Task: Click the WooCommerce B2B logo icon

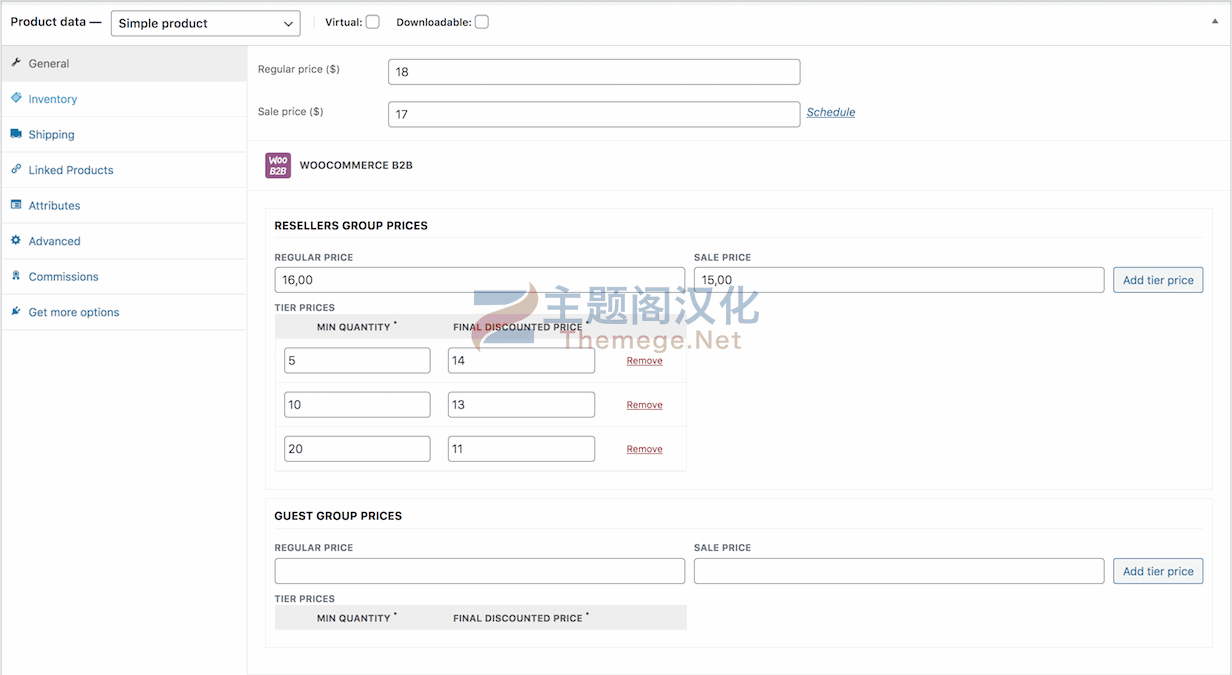Action: [x=278, y=165]
